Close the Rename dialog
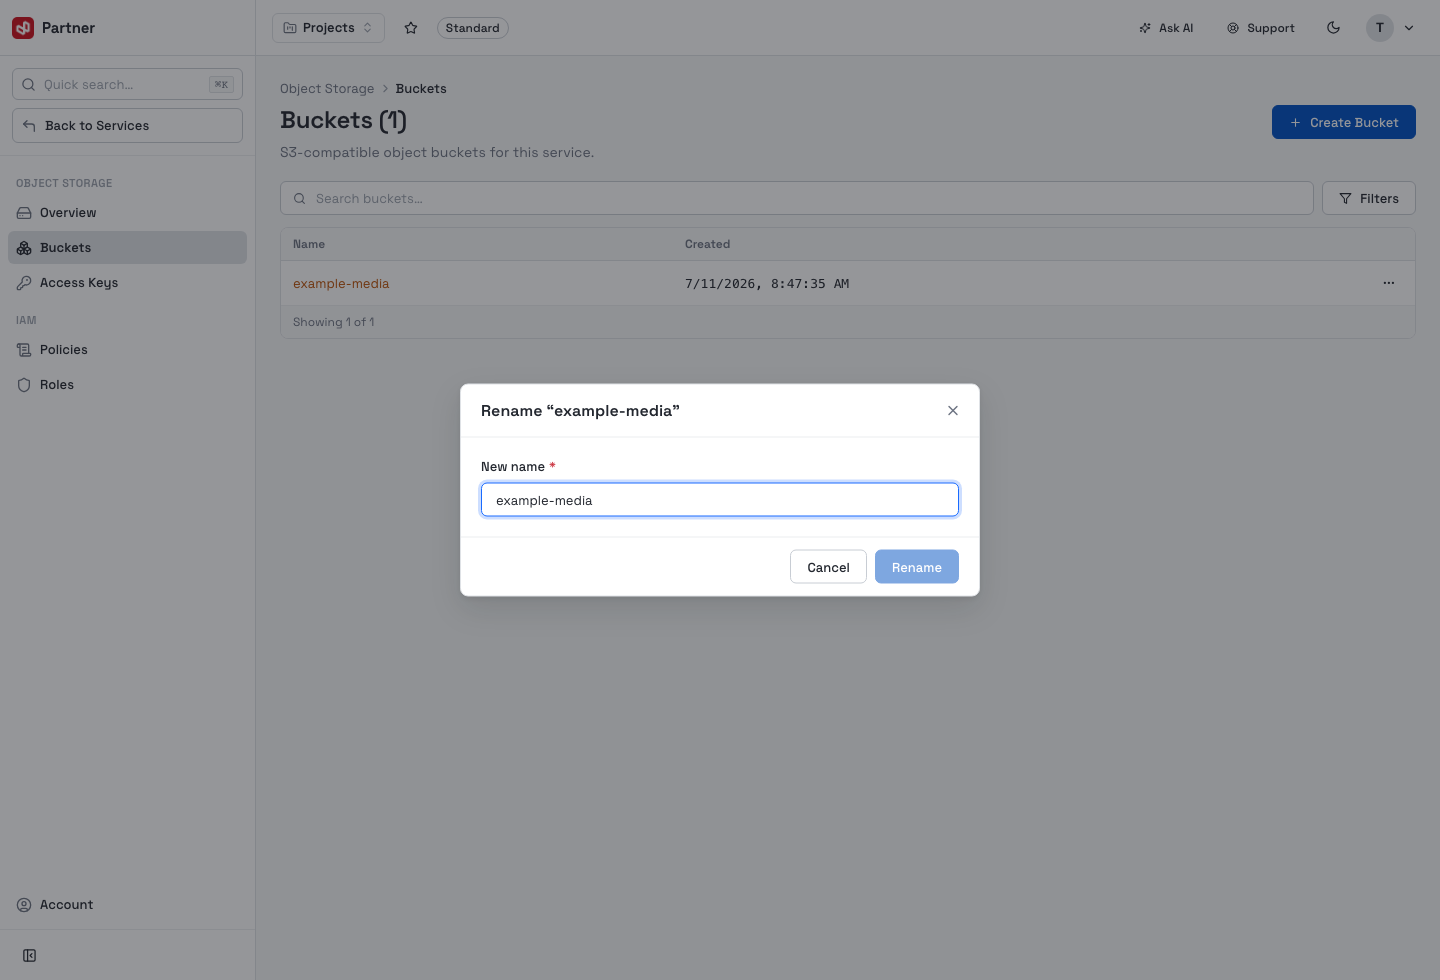This screenshot has width=1440, height=980. (x=953, y=411)
